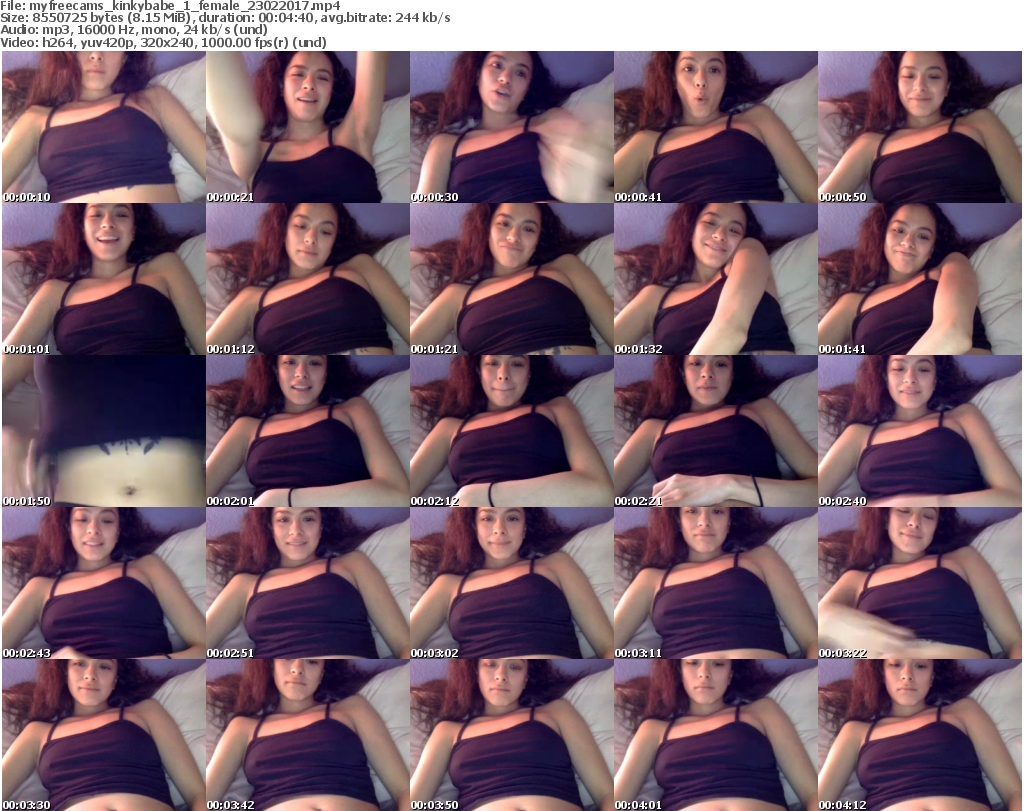The width and height of the screenshot is (1024, 811).
Task: Click the thumbnail at timestamp 00:03:30
Action: pyautogui.click(x=104, y=735)
